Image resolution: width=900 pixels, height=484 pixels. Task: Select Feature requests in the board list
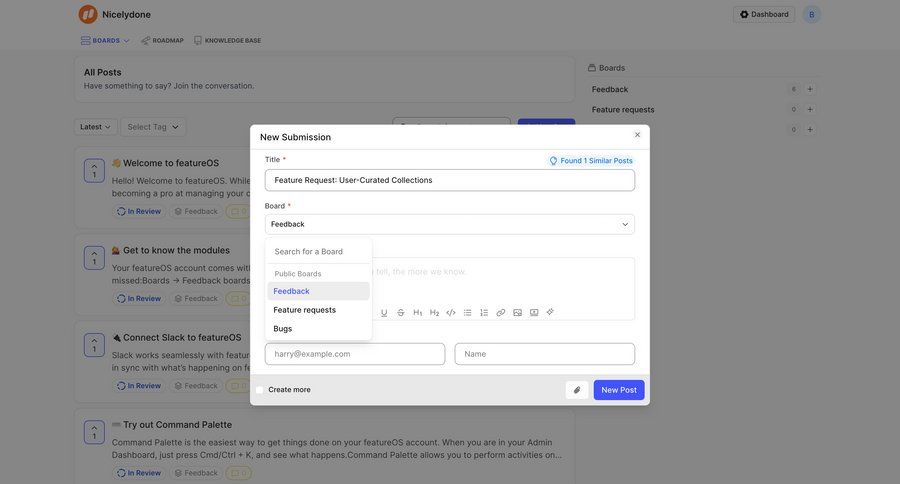(319, 310)
